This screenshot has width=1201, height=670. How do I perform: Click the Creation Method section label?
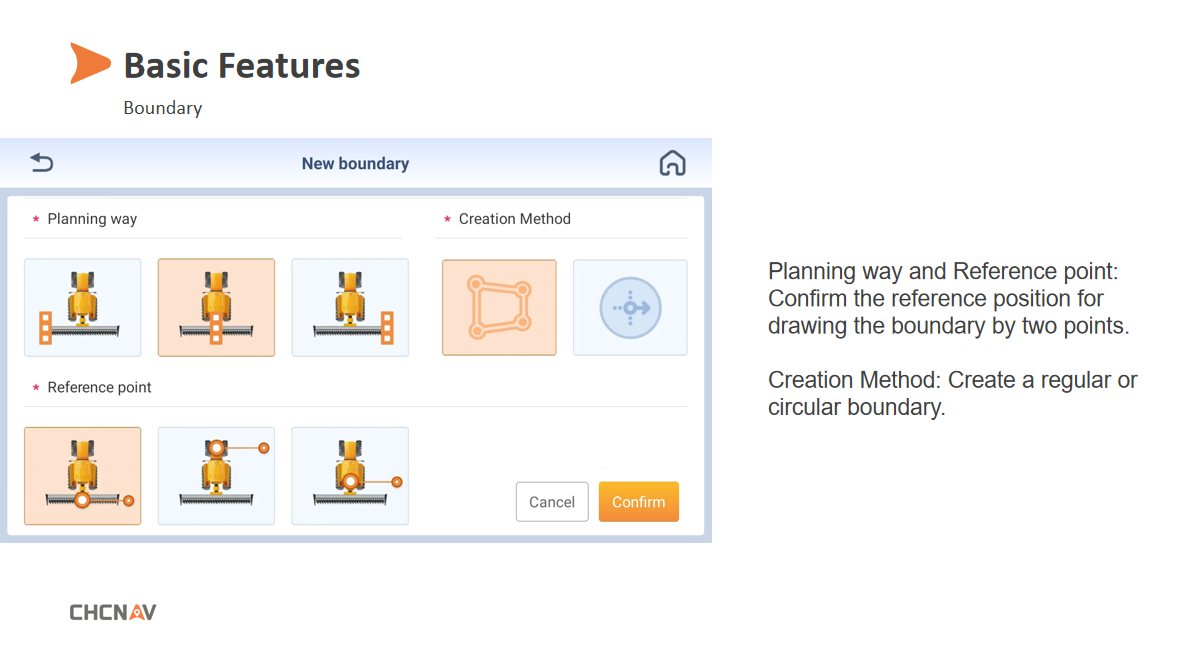coord(514,219)
